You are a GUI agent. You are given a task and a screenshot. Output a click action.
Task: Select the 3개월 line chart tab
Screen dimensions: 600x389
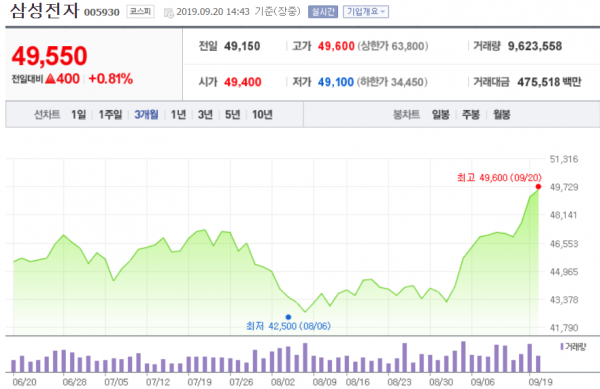coord(146,114)
